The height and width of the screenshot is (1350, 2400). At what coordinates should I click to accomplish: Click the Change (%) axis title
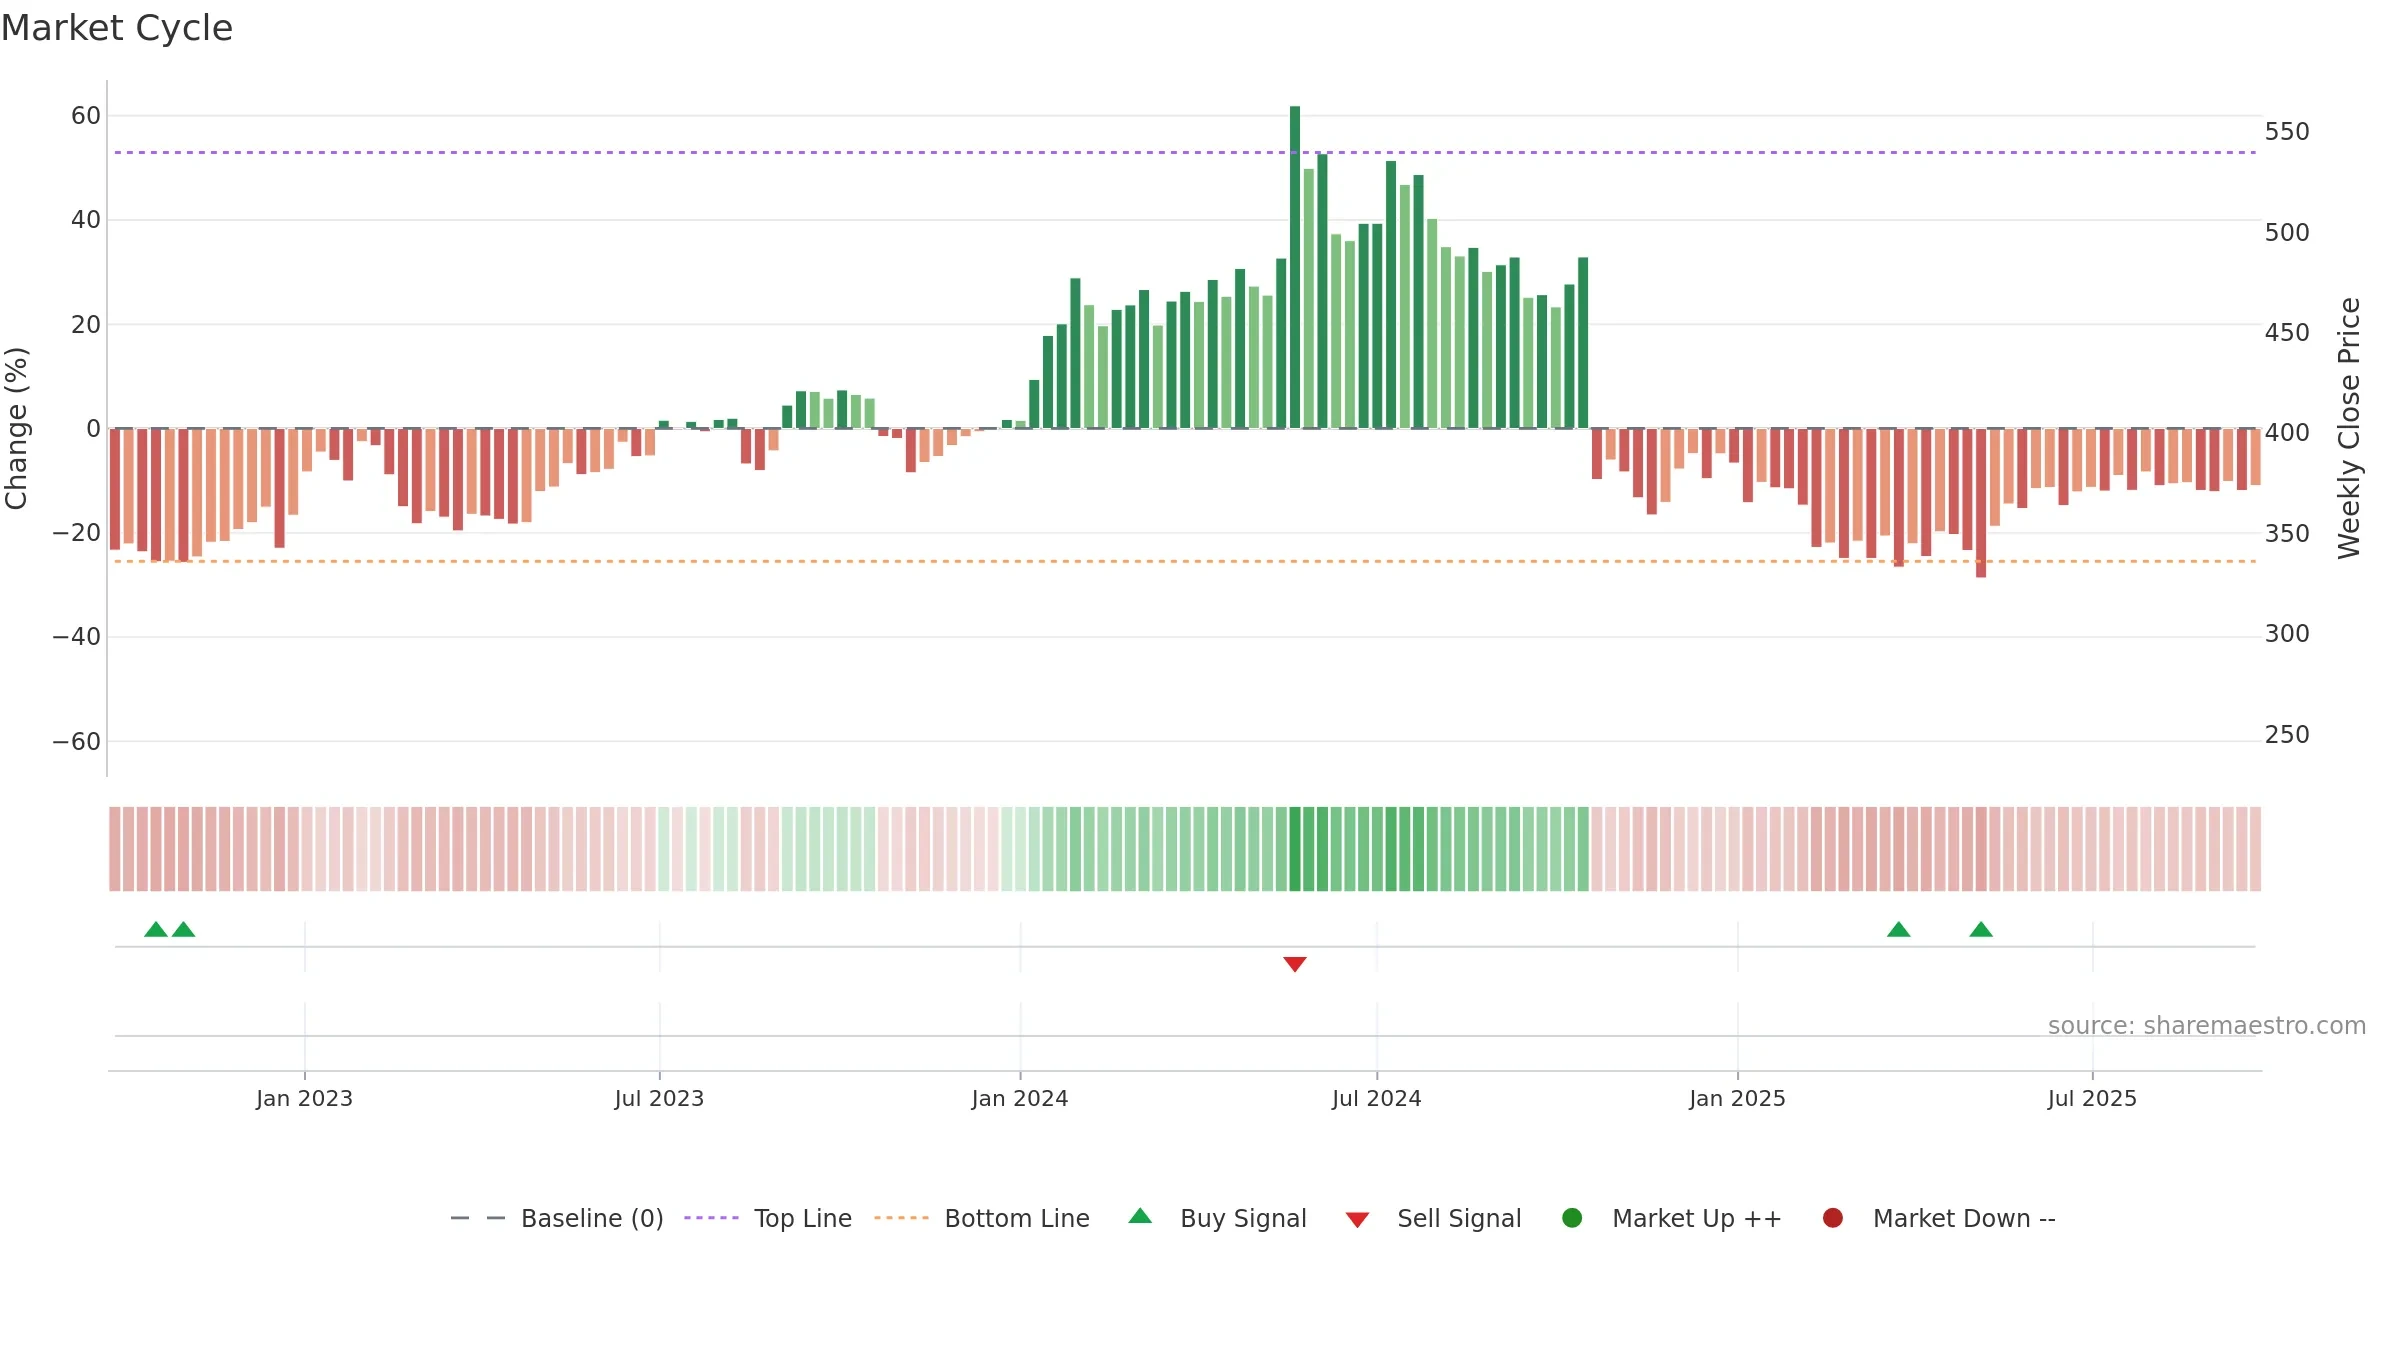(x=17, y=428)
